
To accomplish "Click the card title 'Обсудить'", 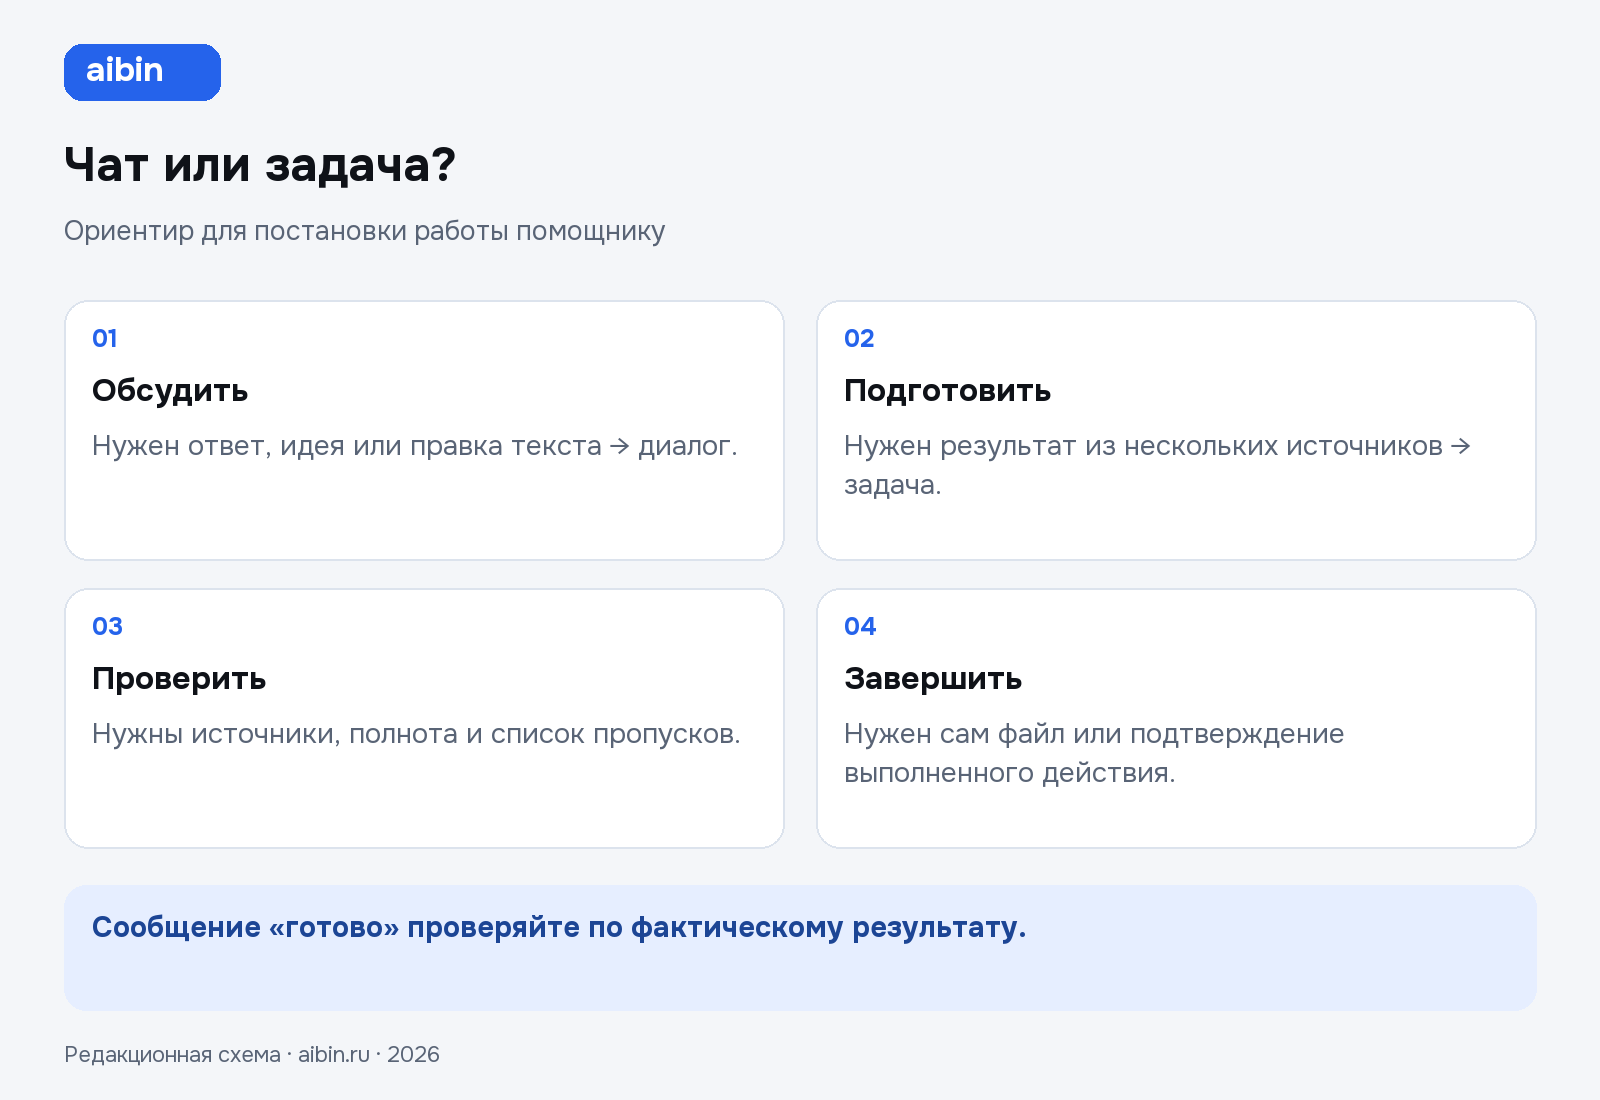I will [x=170, y=390].
